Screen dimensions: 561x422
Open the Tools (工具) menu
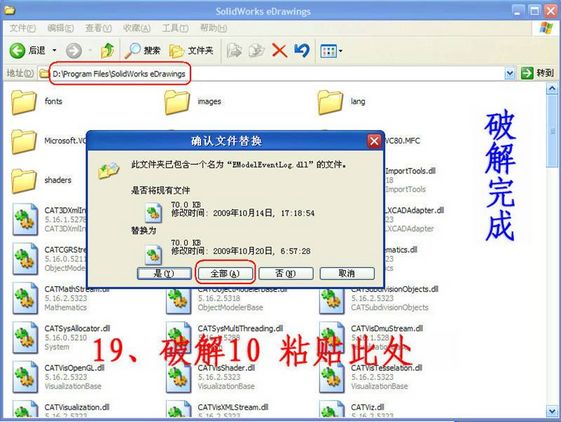point(175,28)
